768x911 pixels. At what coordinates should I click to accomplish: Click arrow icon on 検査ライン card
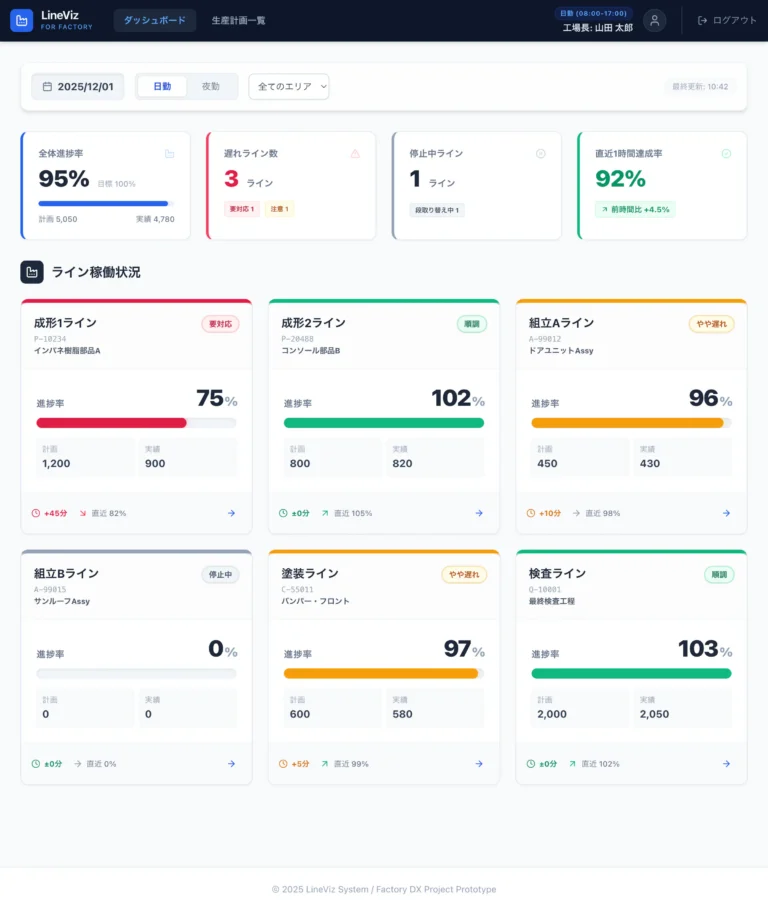[727, 764]
